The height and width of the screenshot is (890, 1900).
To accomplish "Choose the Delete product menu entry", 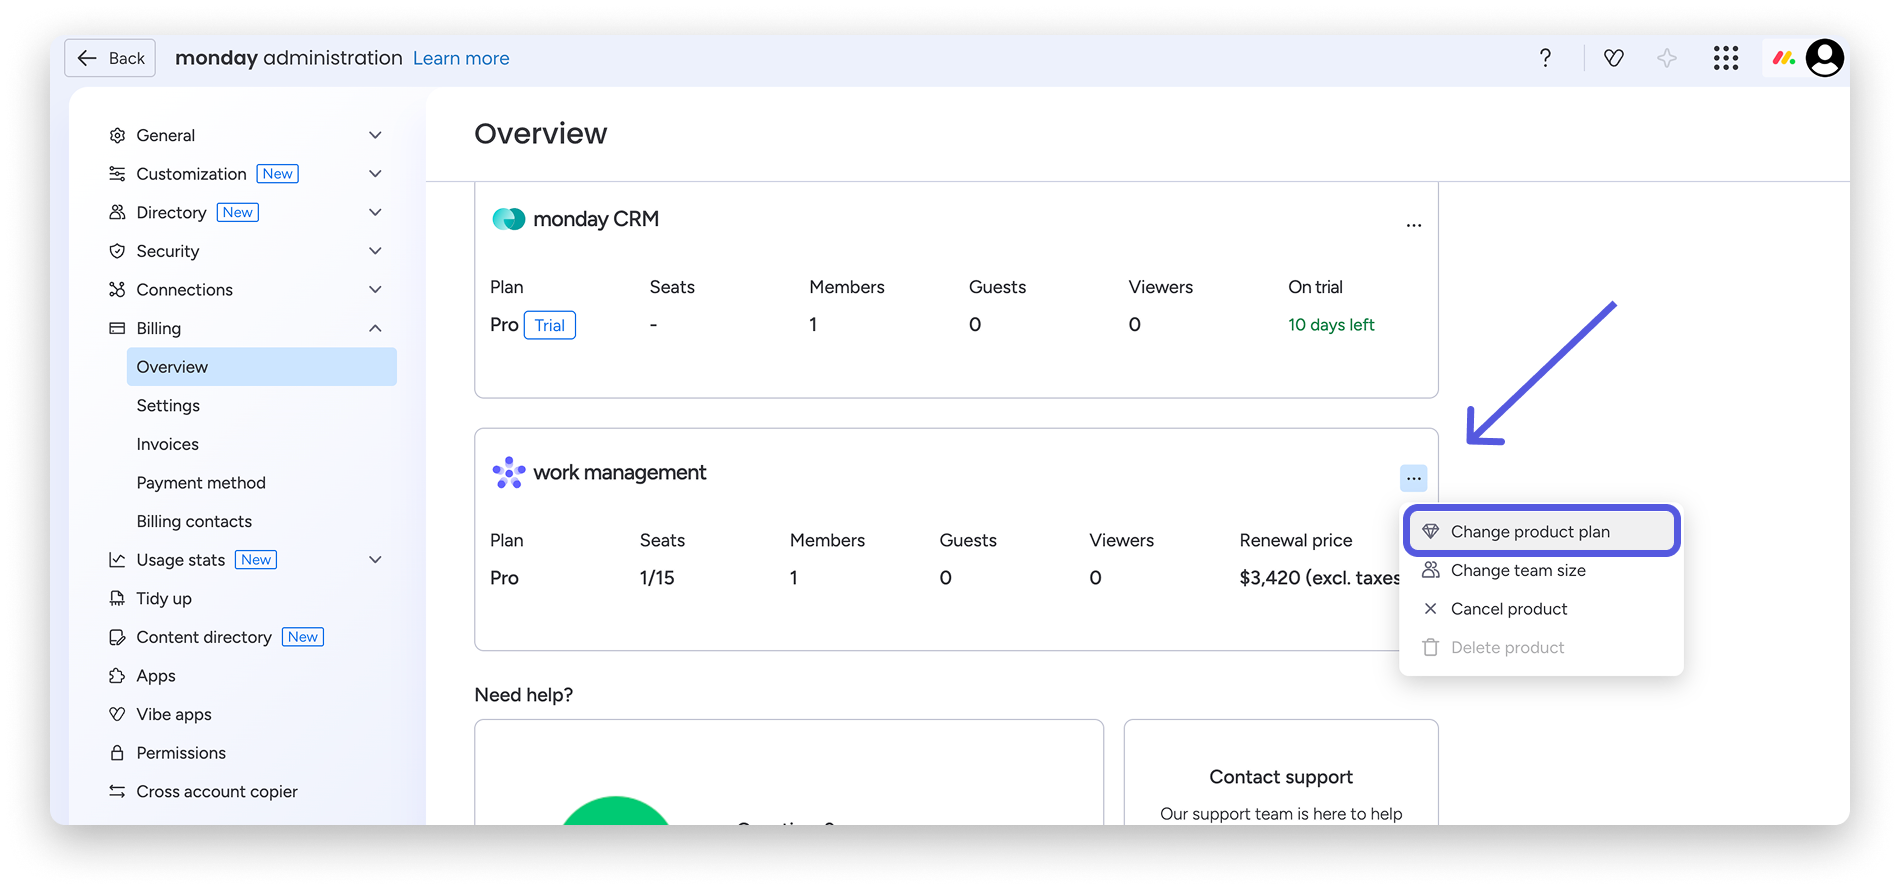I will (1541, 647).
